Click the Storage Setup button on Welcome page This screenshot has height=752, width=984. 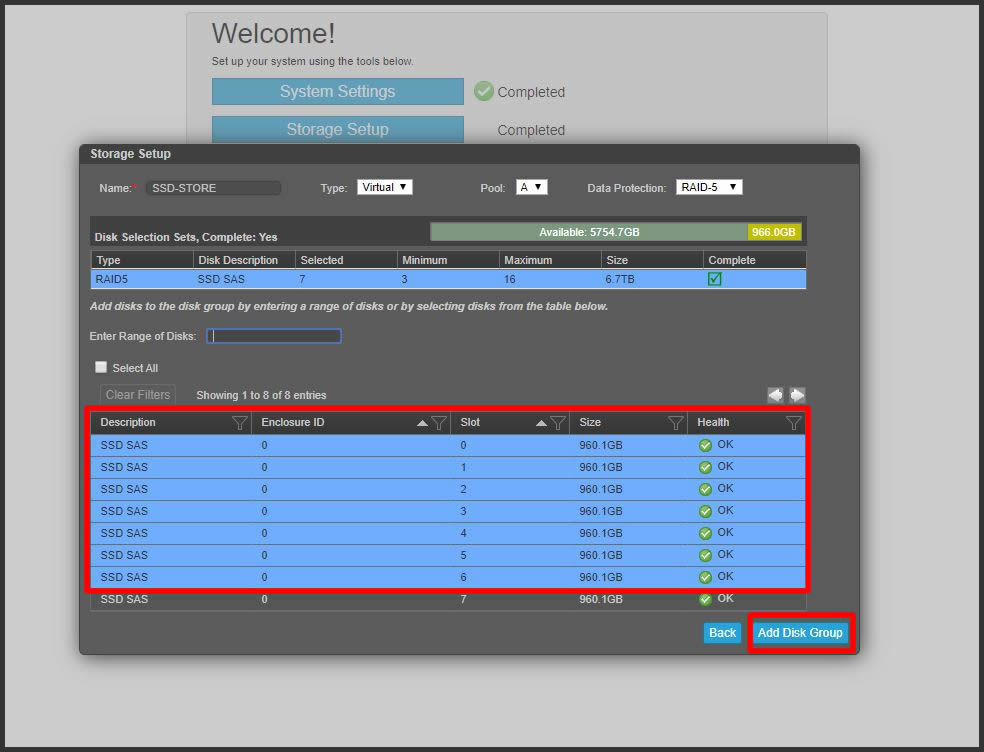(x=338, y=129)
